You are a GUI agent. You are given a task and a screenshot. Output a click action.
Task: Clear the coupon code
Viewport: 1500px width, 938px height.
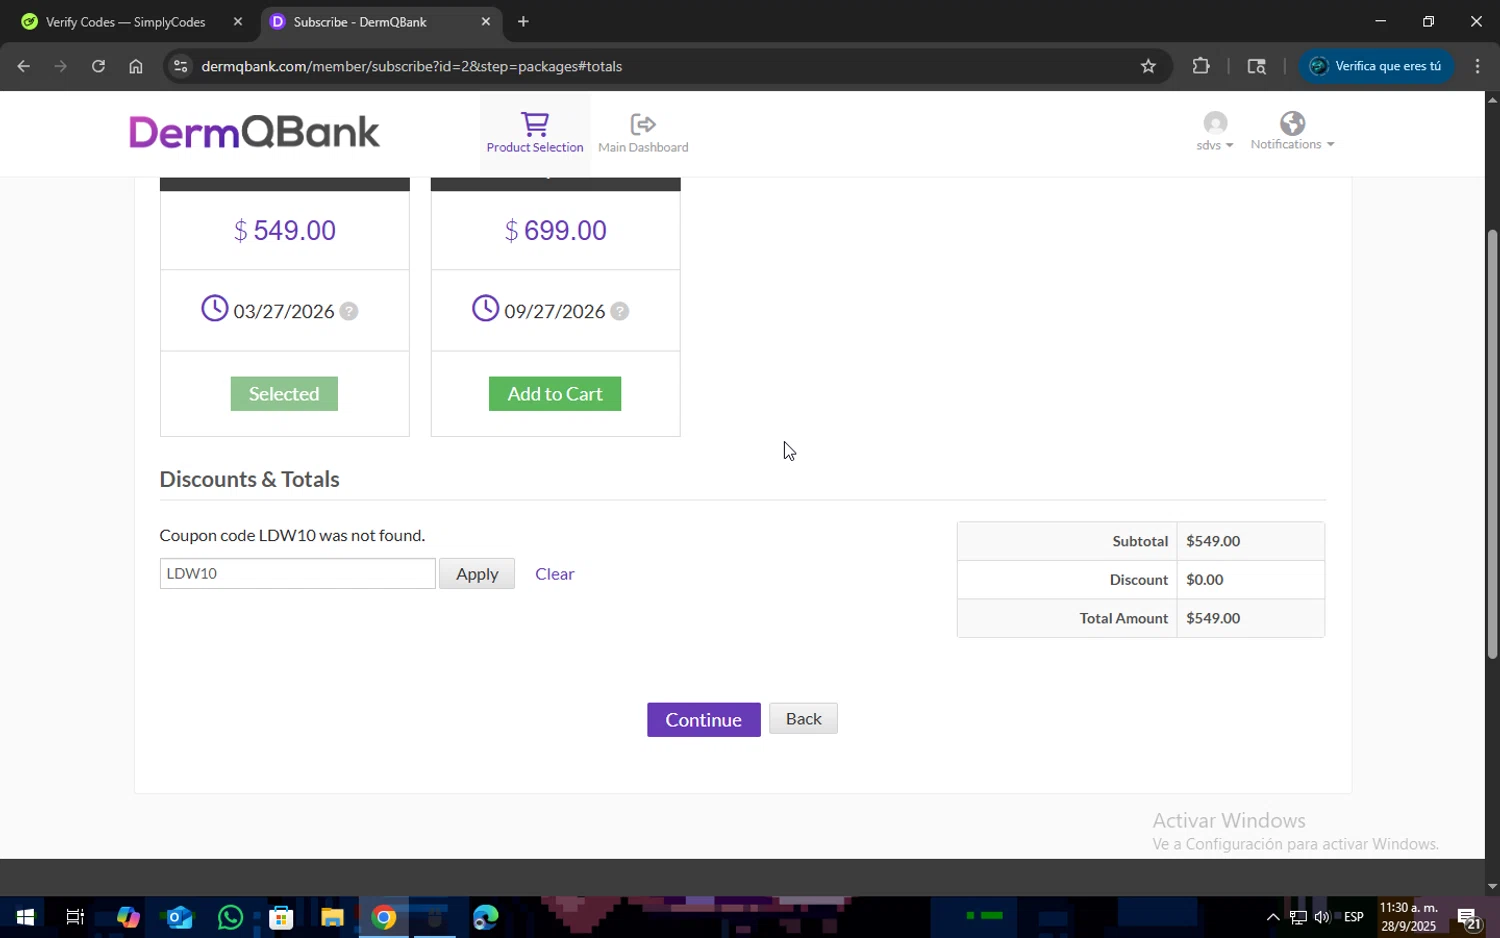click(555, 574)
